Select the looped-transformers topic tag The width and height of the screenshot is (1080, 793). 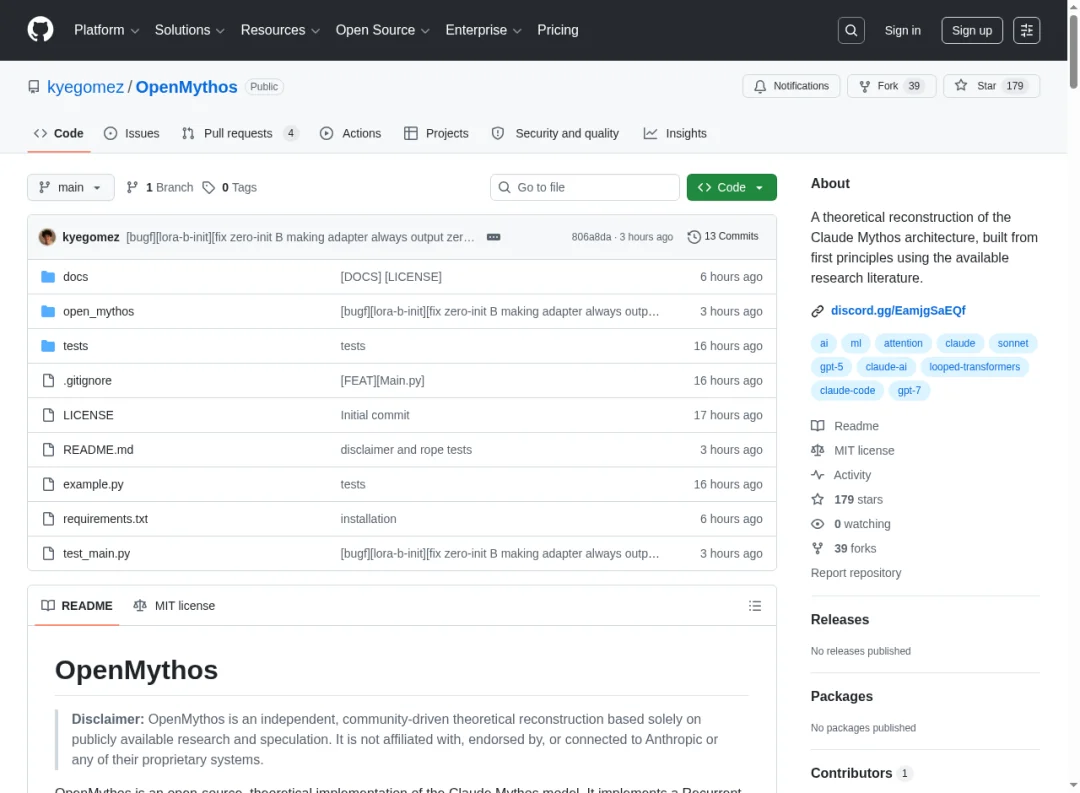point(974,367)
